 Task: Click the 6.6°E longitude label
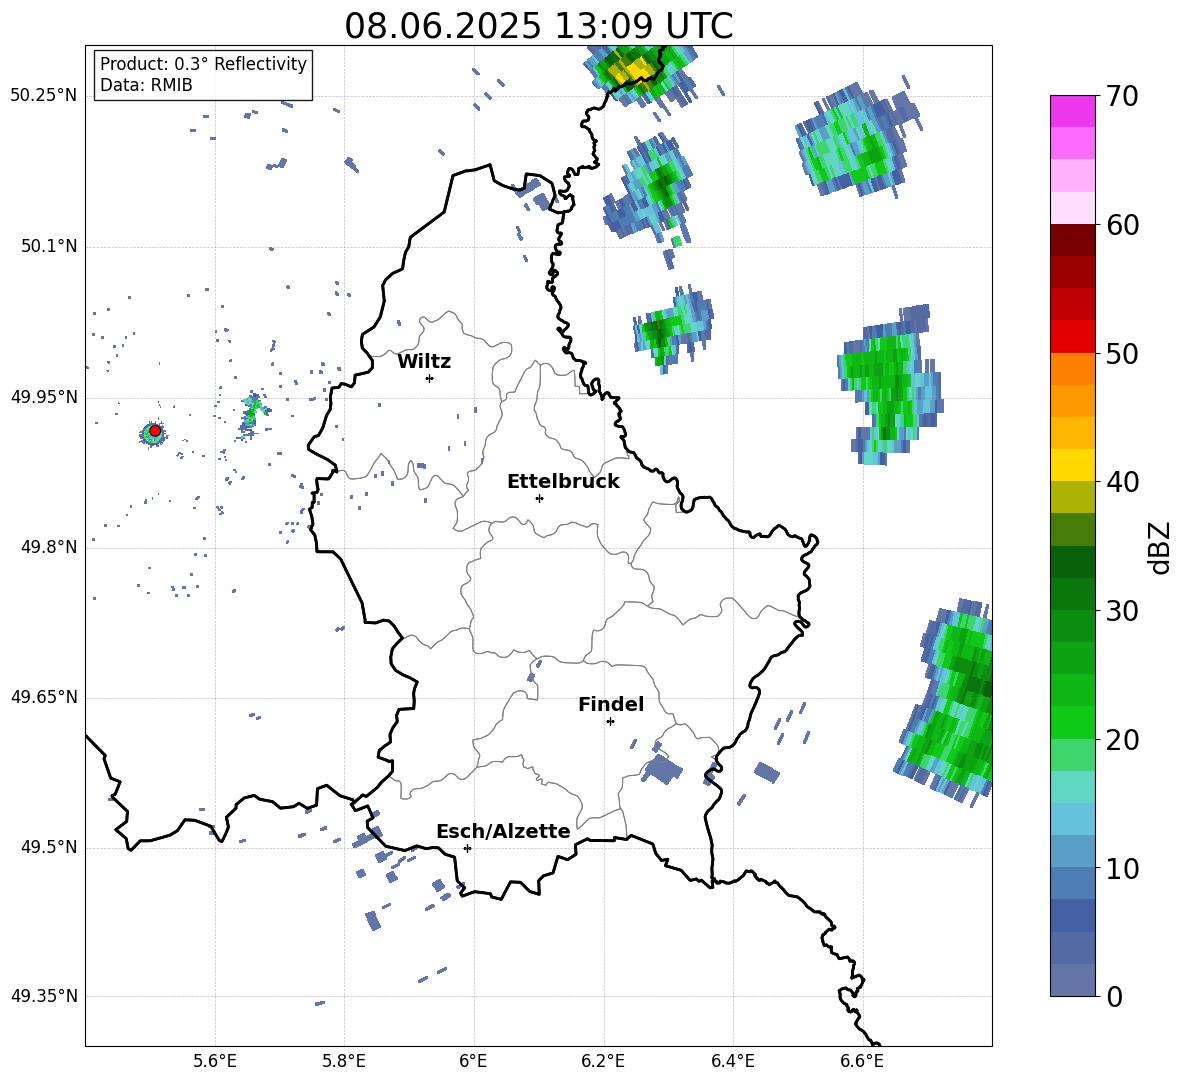coord(862,1061)
